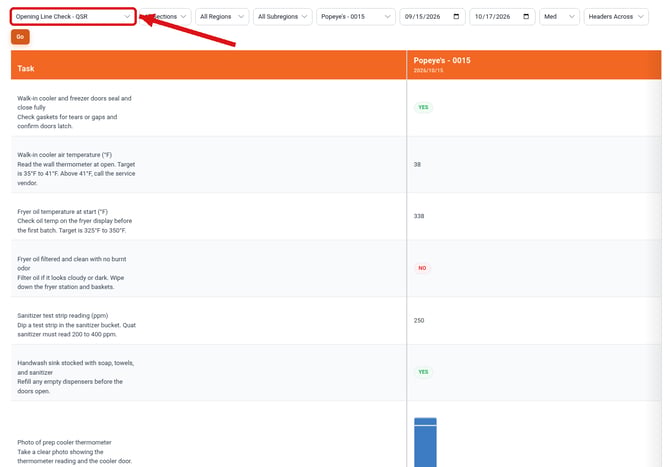
Task: Click the start date field 09/15/2026
Action: click(x=432, y=17)
